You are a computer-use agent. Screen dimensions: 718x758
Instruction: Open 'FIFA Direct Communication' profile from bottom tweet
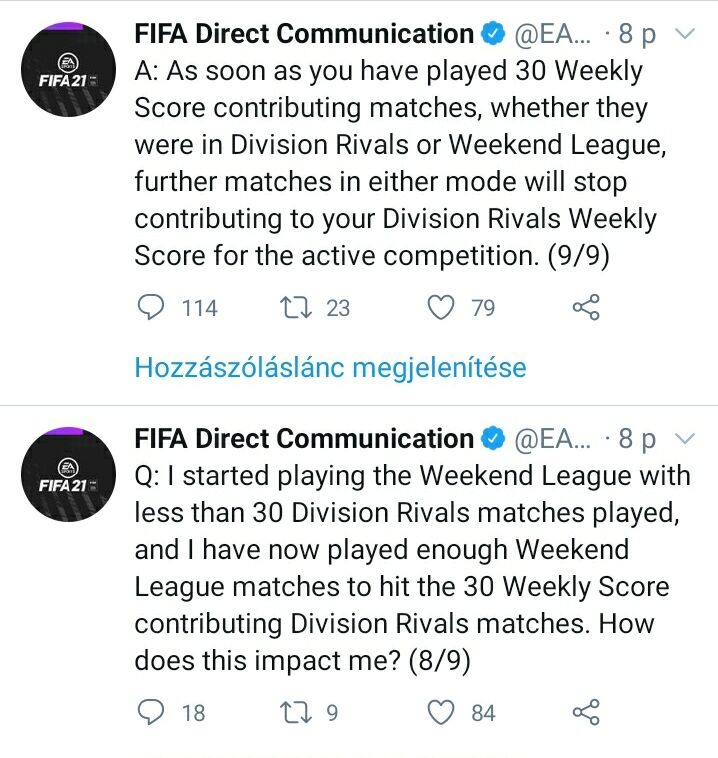coord(304,438)
